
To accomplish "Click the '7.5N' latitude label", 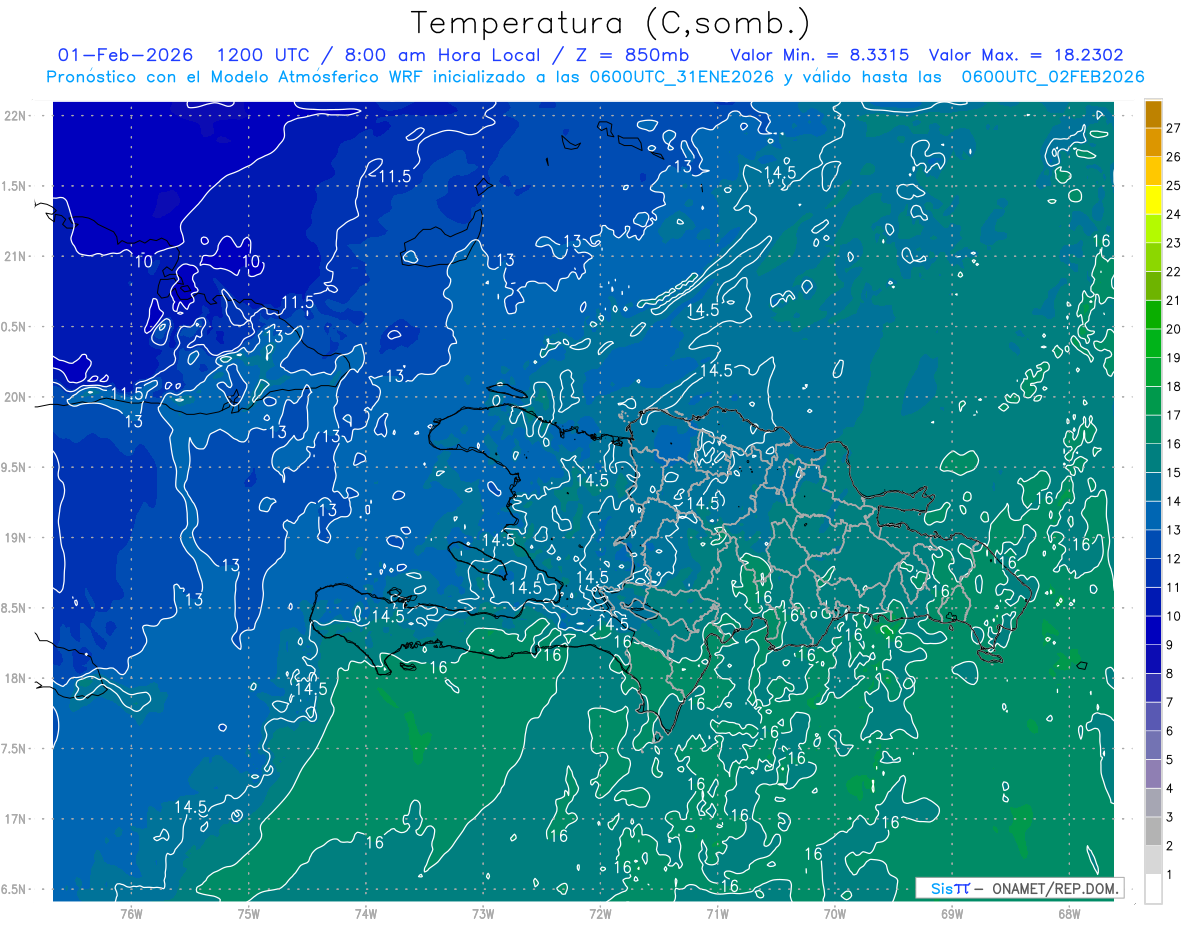I will [x=15, y=748].
